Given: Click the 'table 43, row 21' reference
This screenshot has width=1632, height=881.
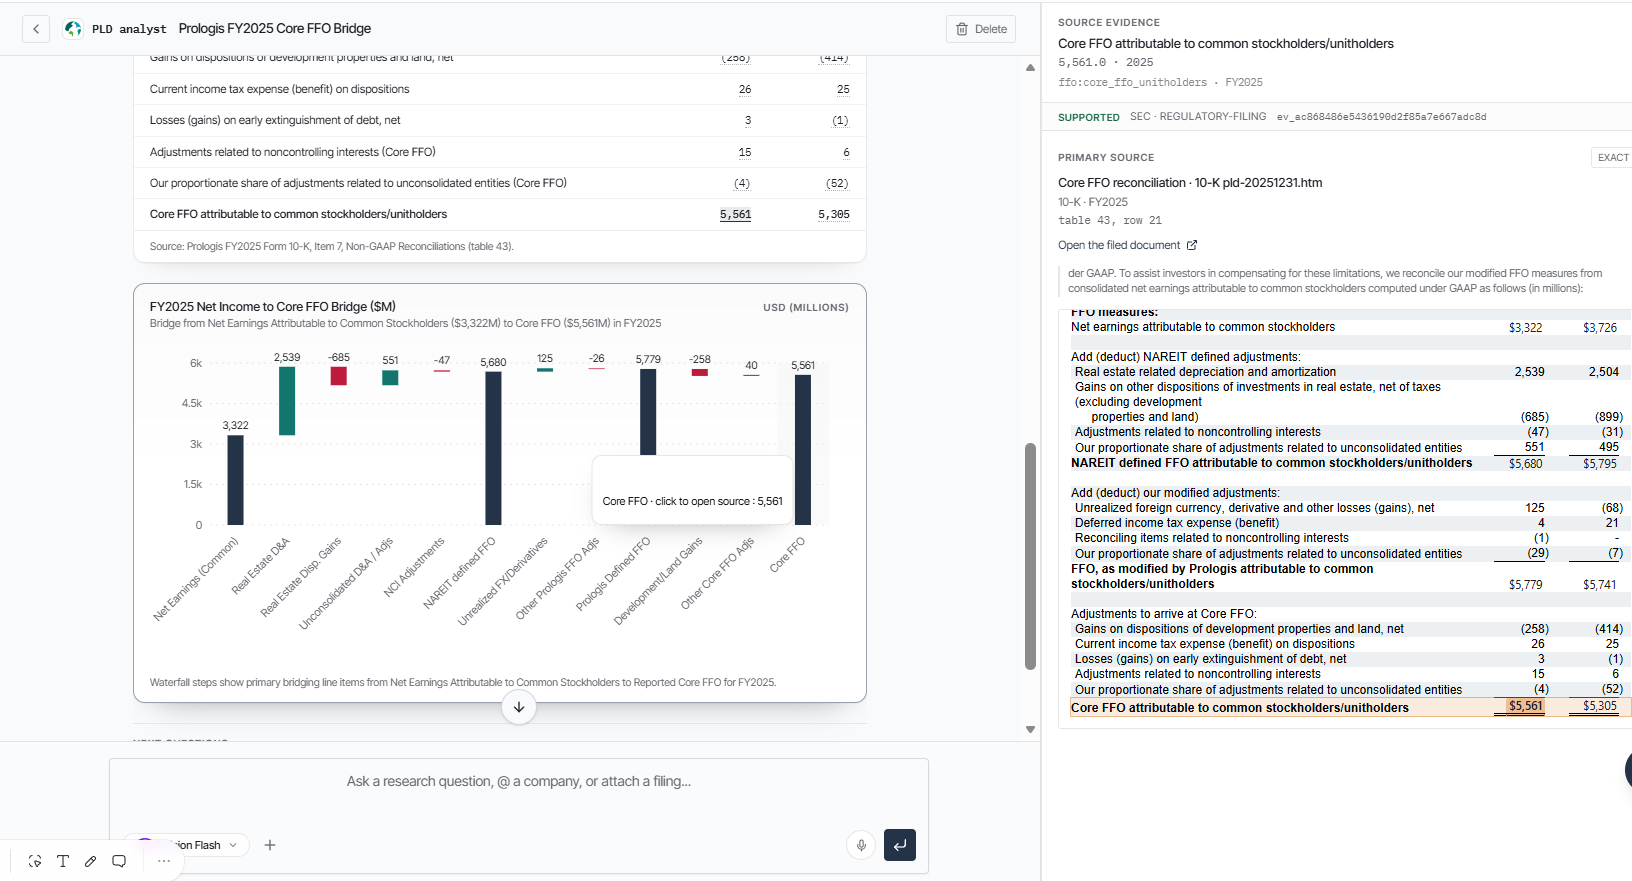Looking at the screenshot, I should tap(1110, 221).
